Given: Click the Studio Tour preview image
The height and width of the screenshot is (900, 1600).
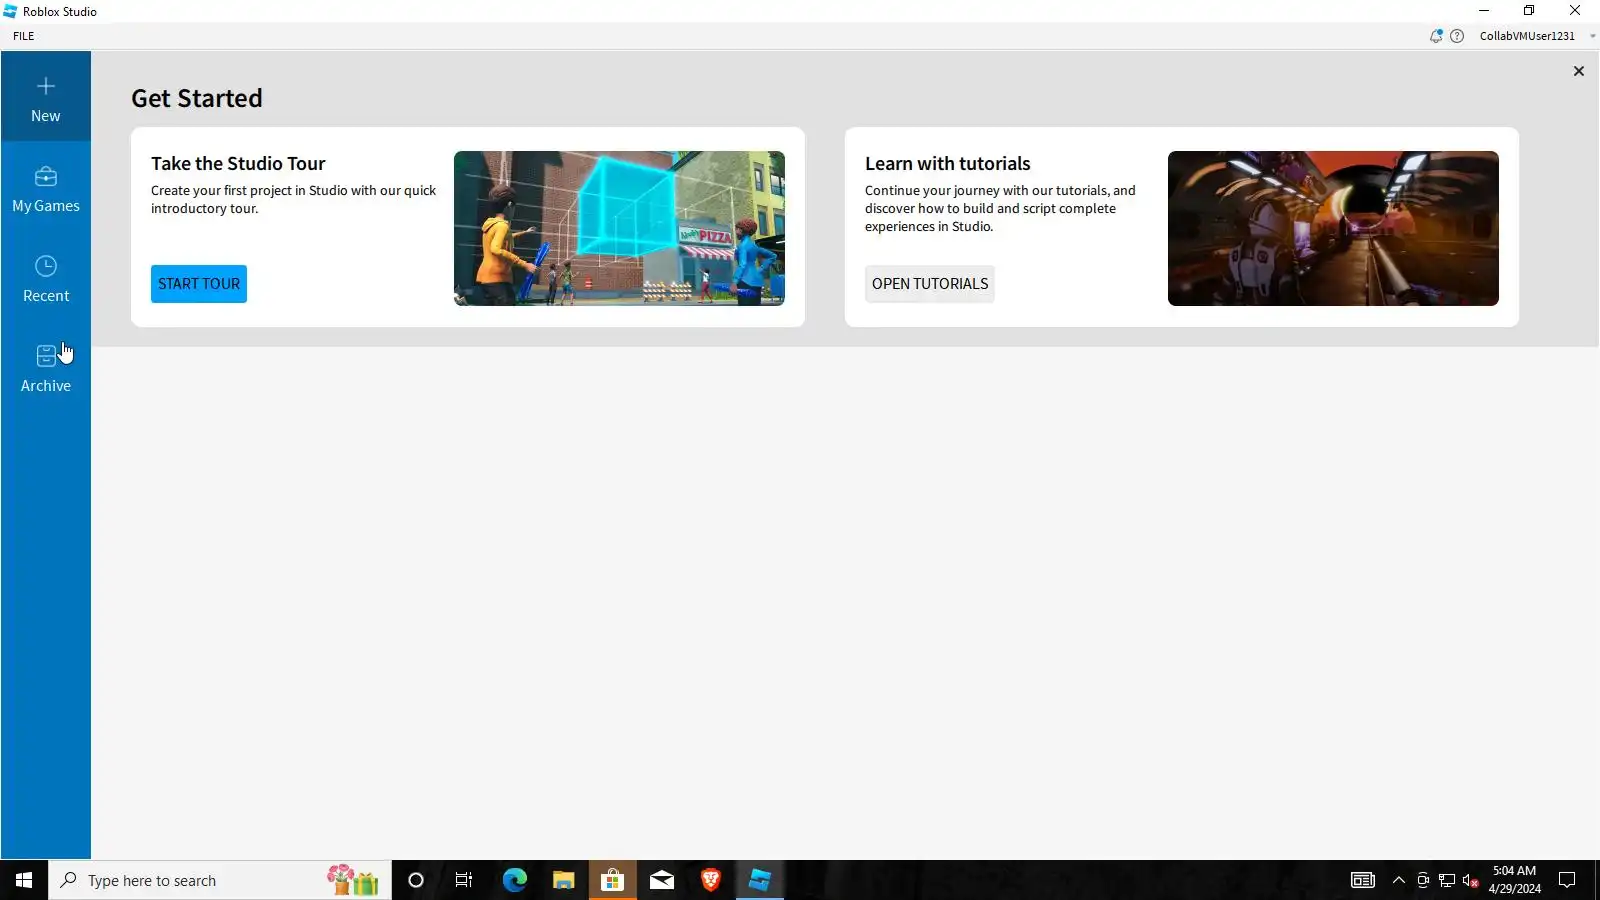Looking at the screenshot, I should point(619,228).
